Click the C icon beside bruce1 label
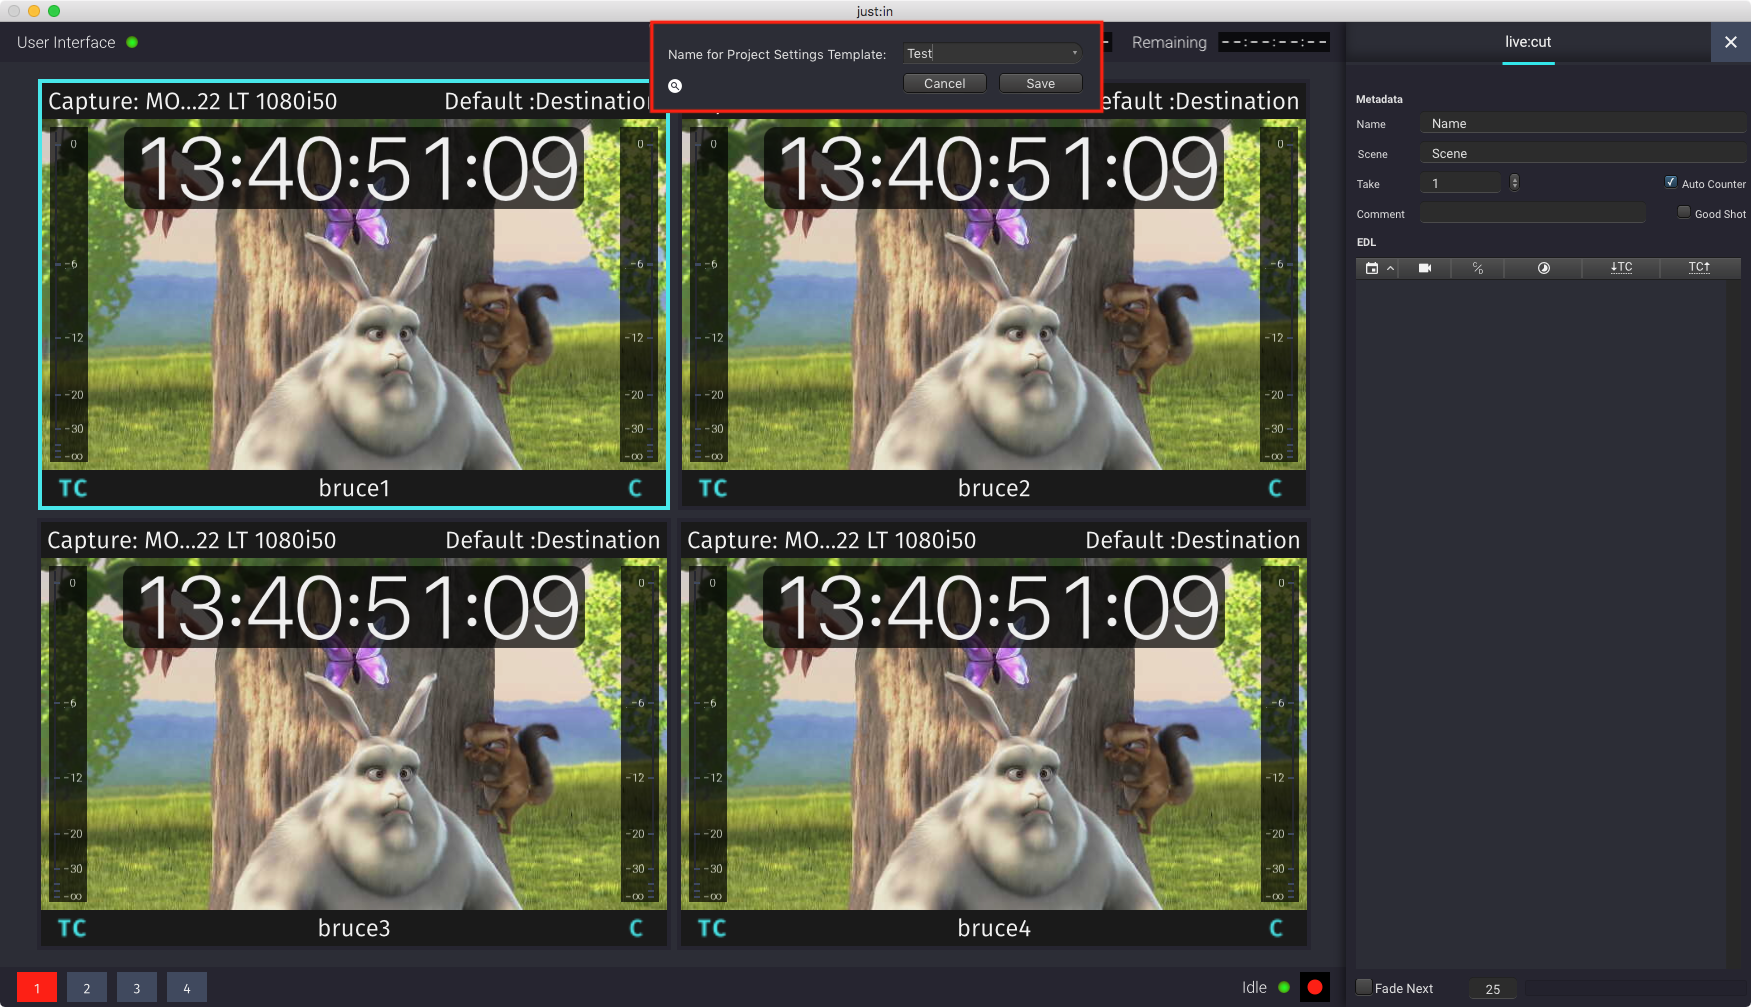The image size is (1751, 1007). 635,488
